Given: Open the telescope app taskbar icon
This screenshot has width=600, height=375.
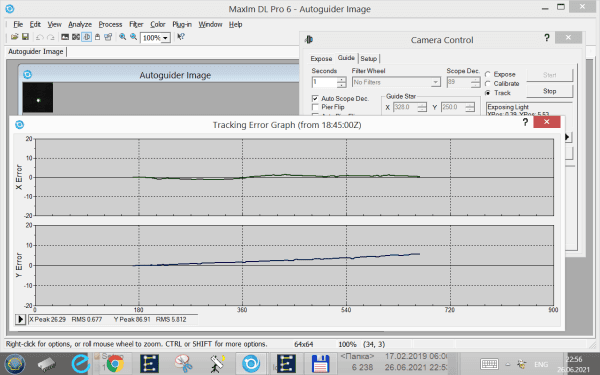Looking at the screenshot, I should (x=217, y=364).
